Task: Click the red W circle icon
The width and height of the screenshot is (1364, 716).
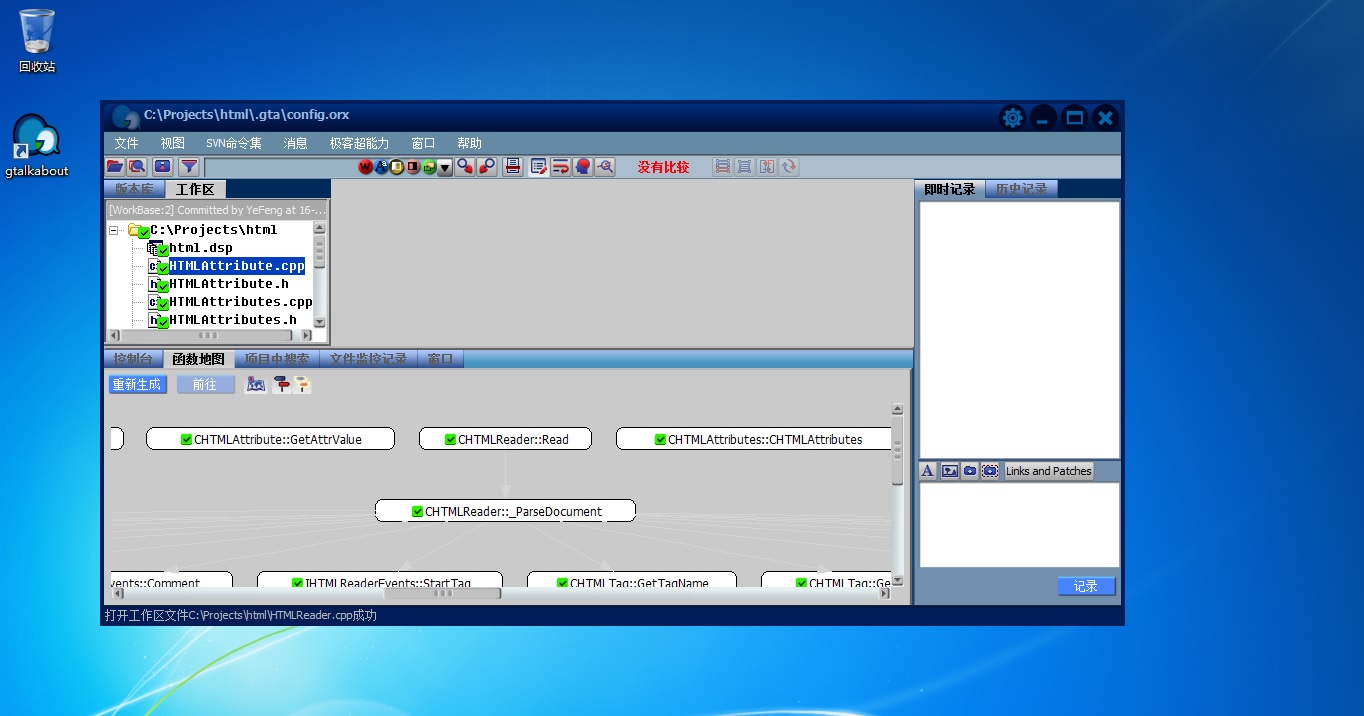Action: 365,167
